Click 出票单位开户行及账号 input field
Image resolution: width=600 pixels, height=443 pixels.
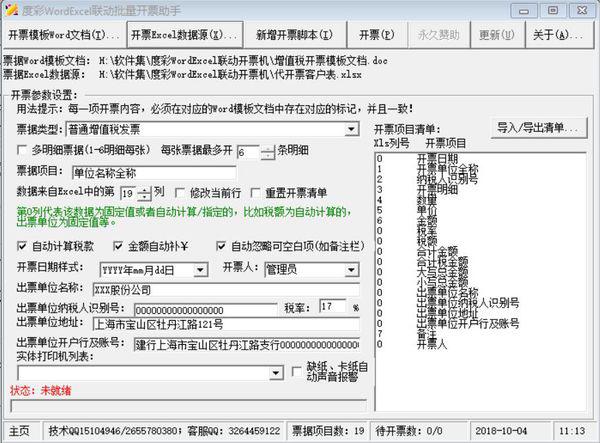(247, 345)
